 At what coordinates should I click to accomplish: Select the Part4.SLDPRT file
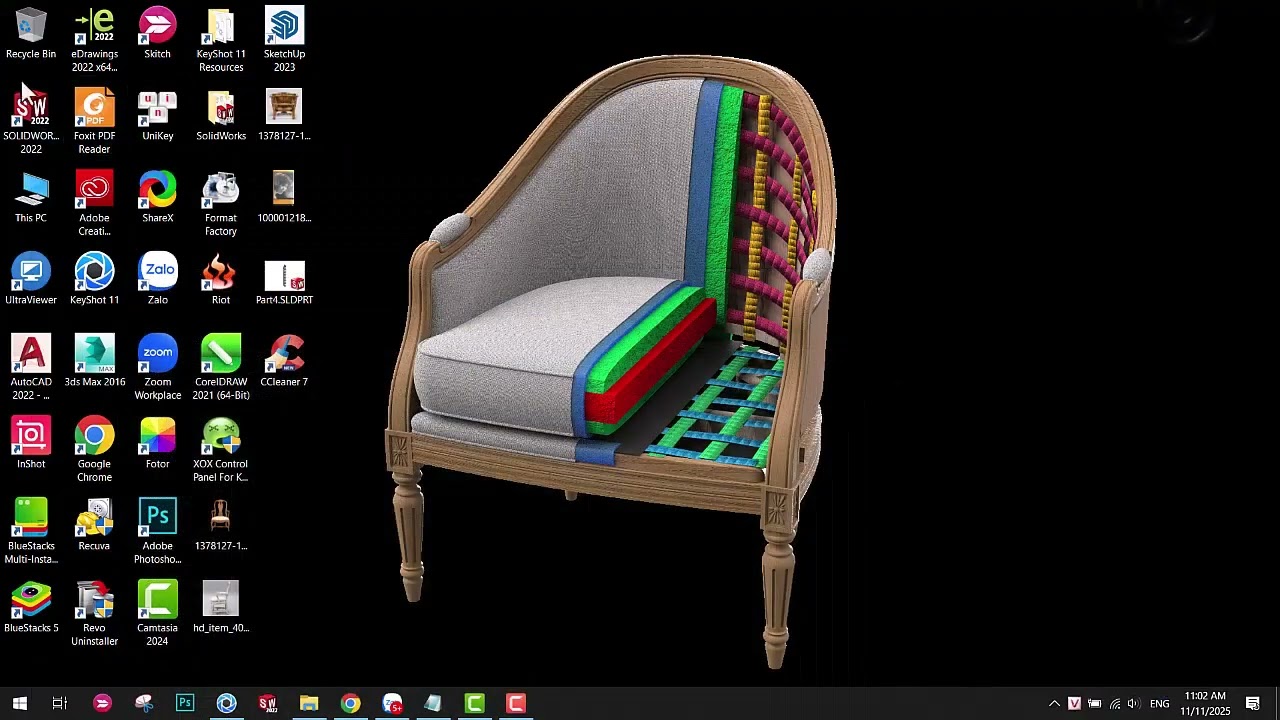click(x=284, y=280)
